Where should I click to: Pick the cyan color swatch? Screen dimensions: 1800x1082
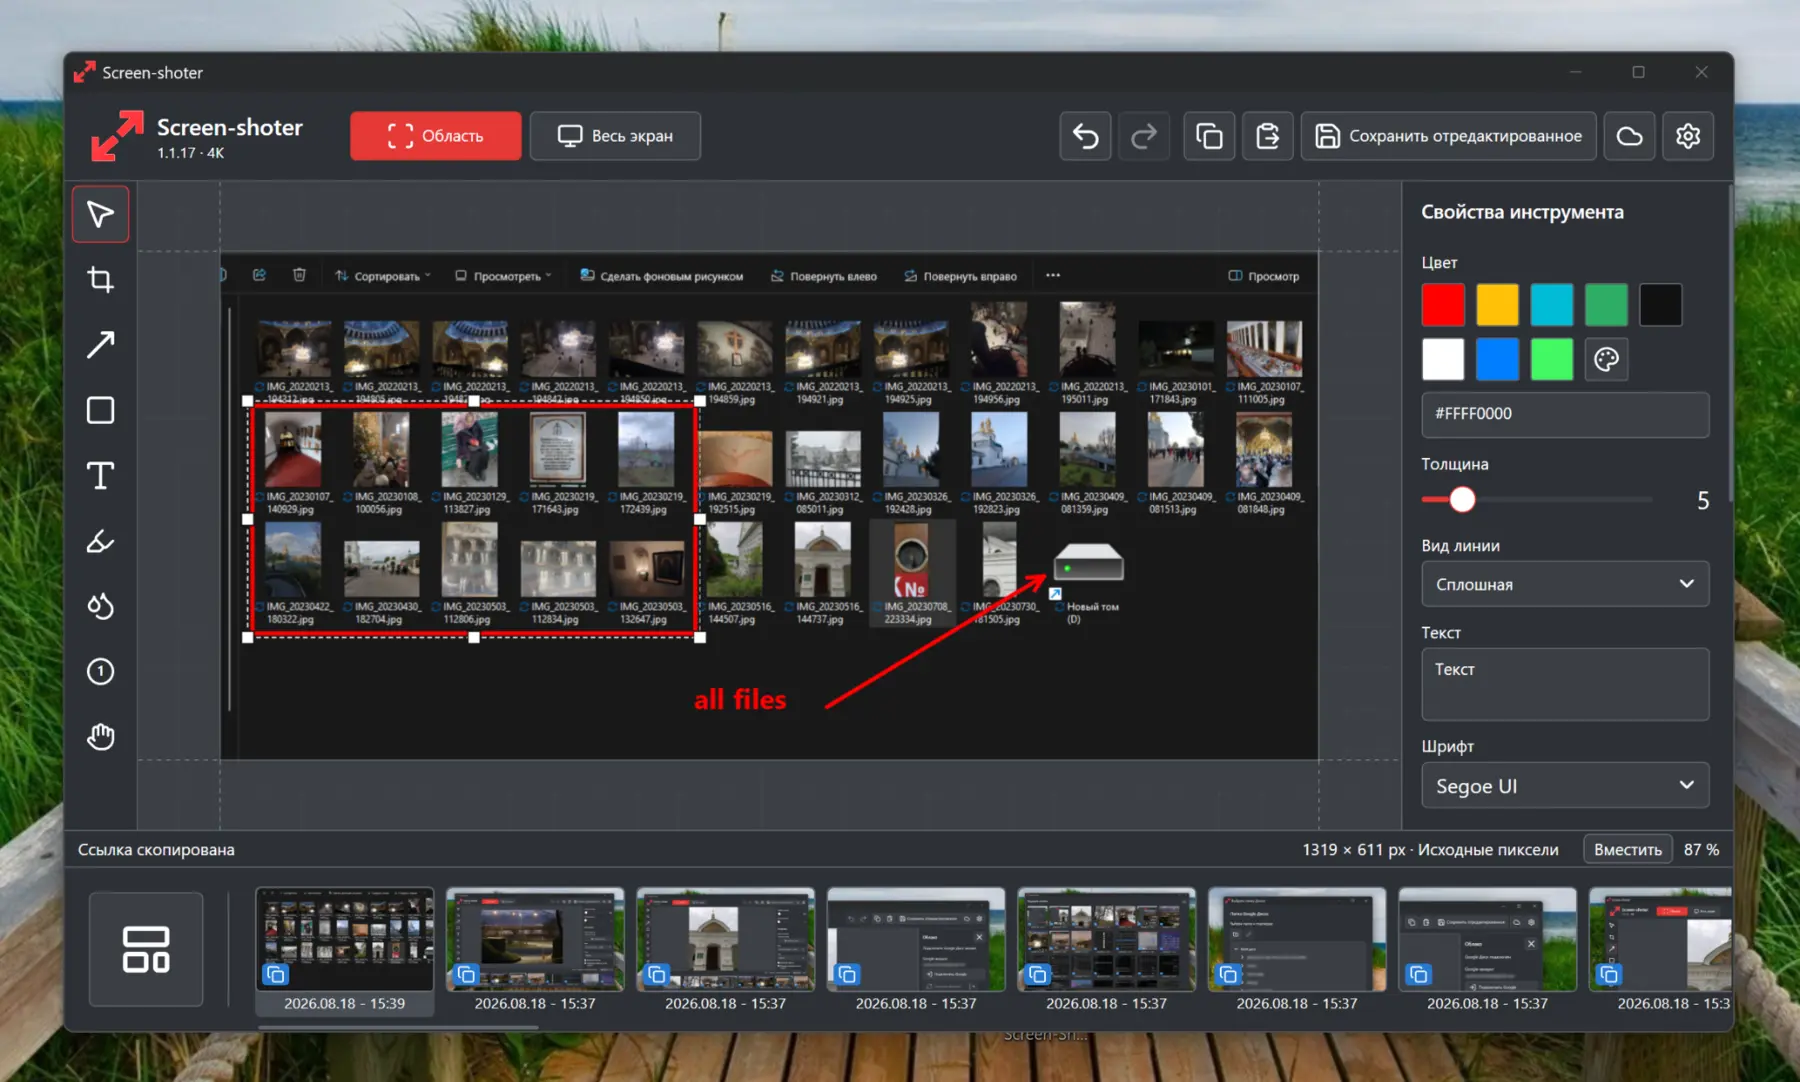1552,305
